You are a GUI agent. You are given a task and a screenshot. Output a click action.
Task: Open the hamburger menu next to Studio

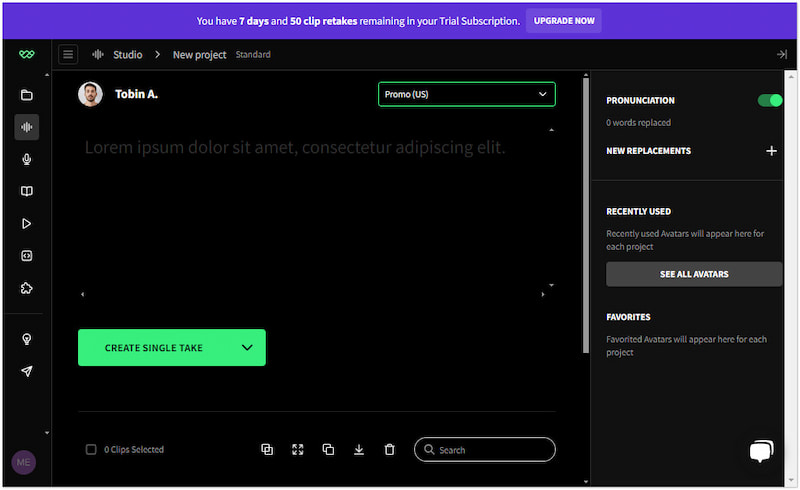tap(68, 54)
